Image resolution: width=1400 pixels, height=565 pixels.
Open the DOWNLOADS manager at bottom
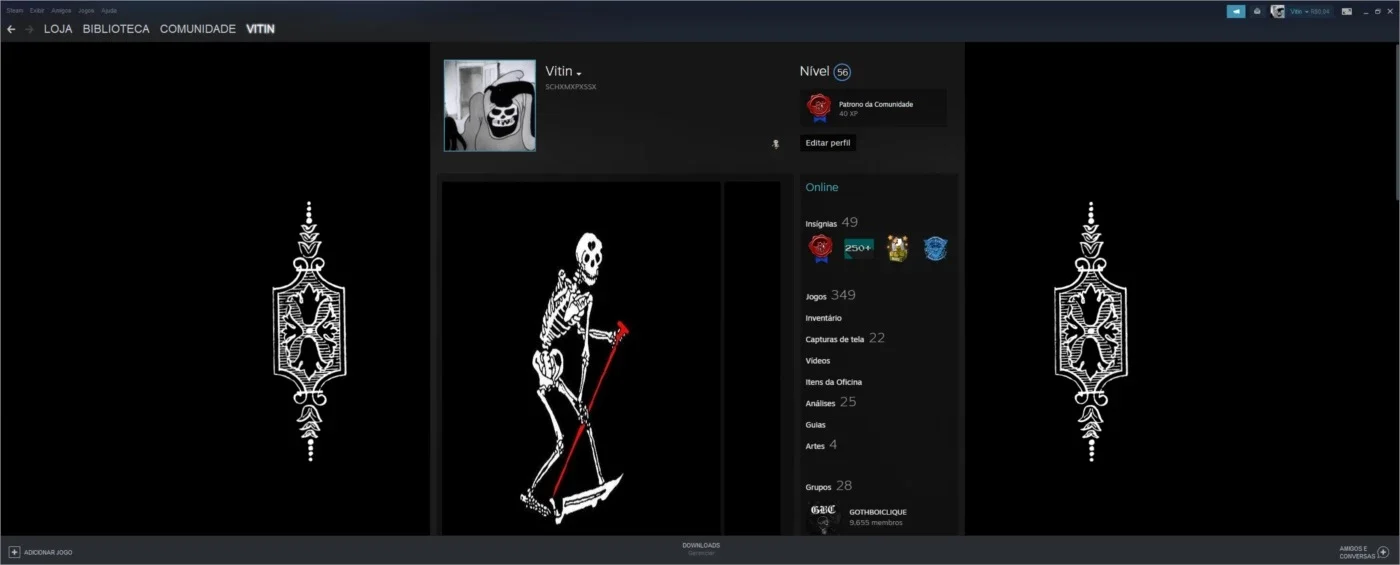click(701, 546)
